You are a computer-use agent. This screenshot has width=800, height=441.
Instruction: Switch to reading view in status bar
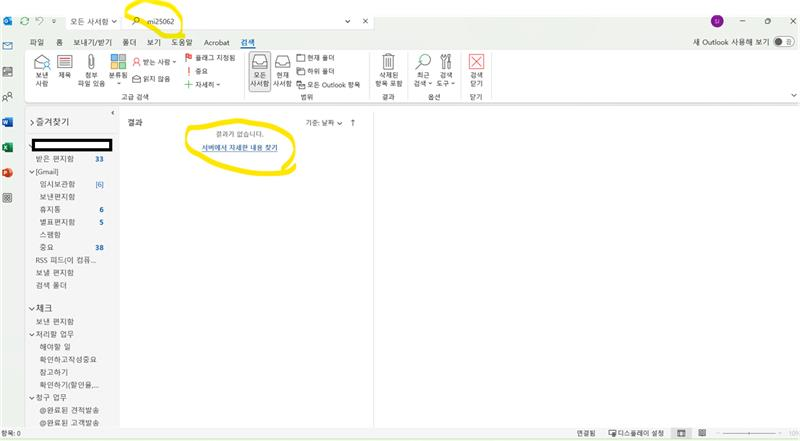[702, 433]
